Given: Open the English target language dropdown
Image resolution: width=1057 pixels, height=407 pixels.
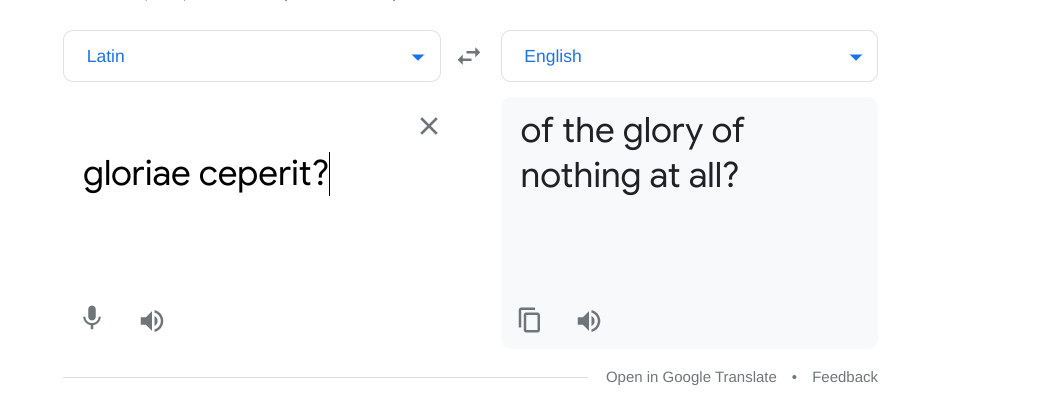Looking at the screenshot, I should [689, 56].
